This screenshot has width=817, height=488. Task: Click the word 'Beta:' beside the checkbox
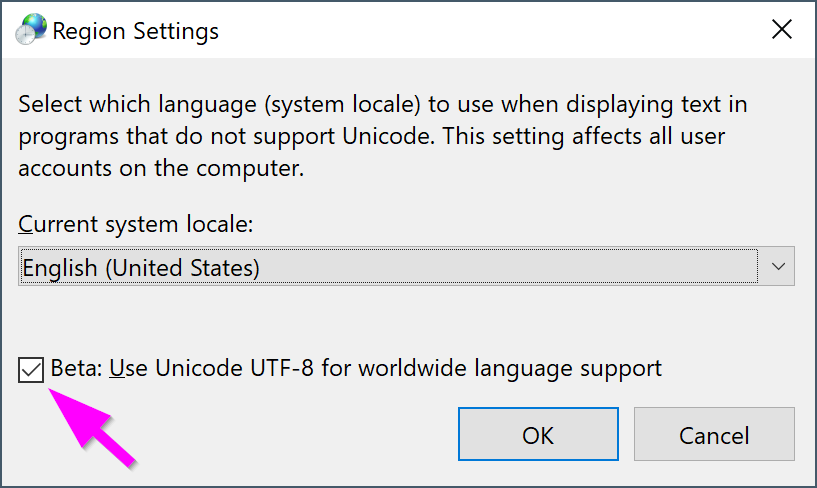pyautogui.click(x=77, y=368)
